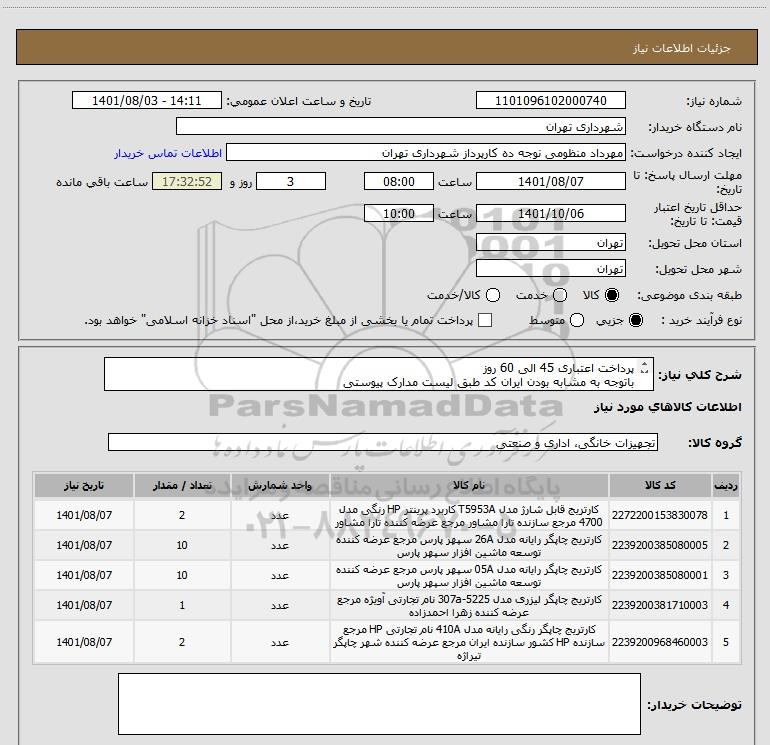Click the 307a-5225 laser cartridge product name
The width and height of the screenshot is (770, 745).
pyautogui.click(x=469, y=606)
